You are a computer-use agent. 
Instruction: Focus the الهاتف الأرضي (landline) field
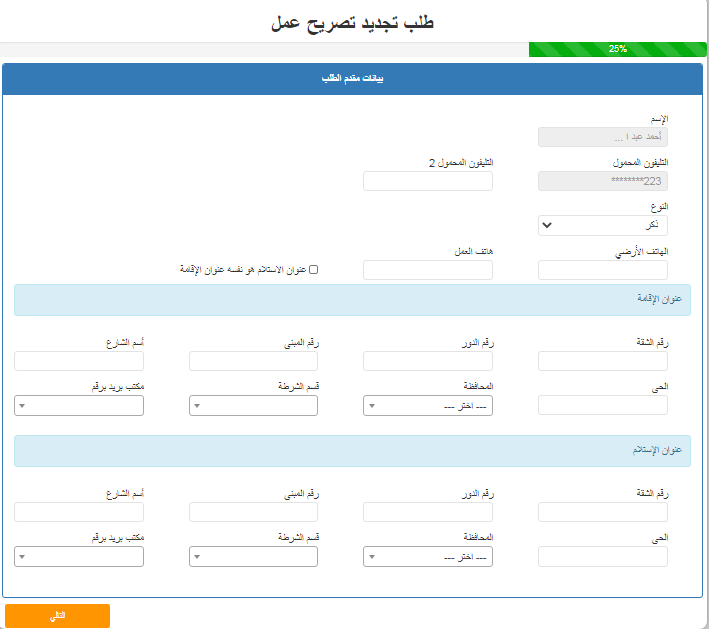[602, 270]
